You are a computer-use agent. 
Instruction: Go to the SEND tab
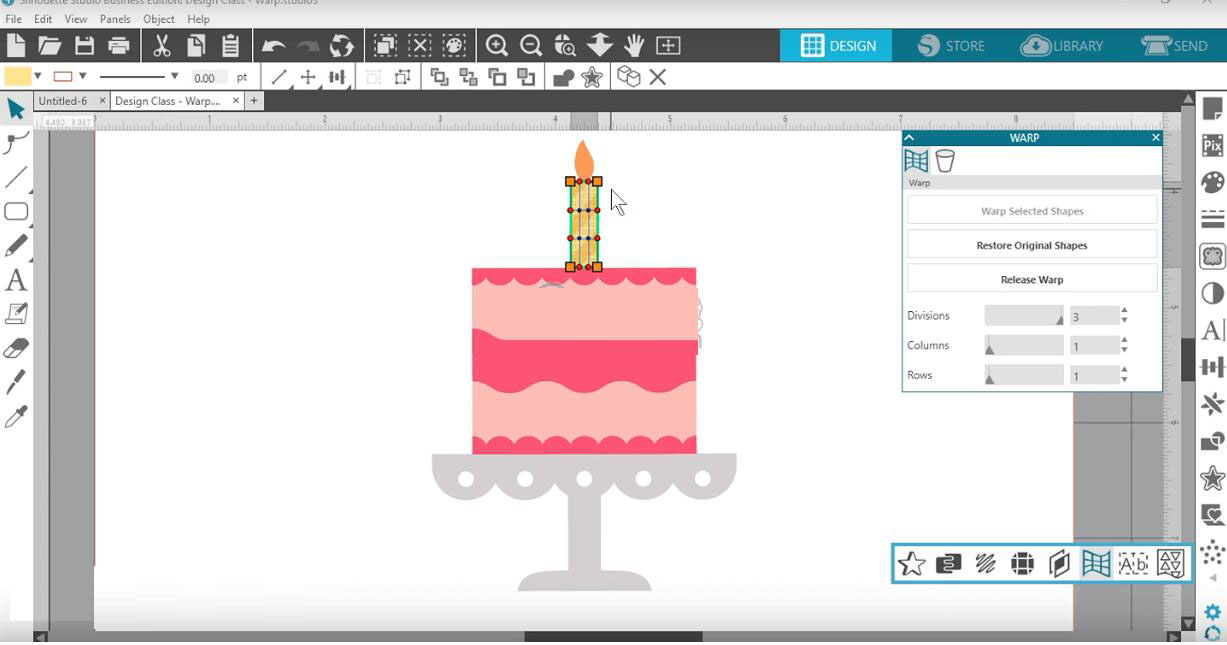(x=1176, y=46)
